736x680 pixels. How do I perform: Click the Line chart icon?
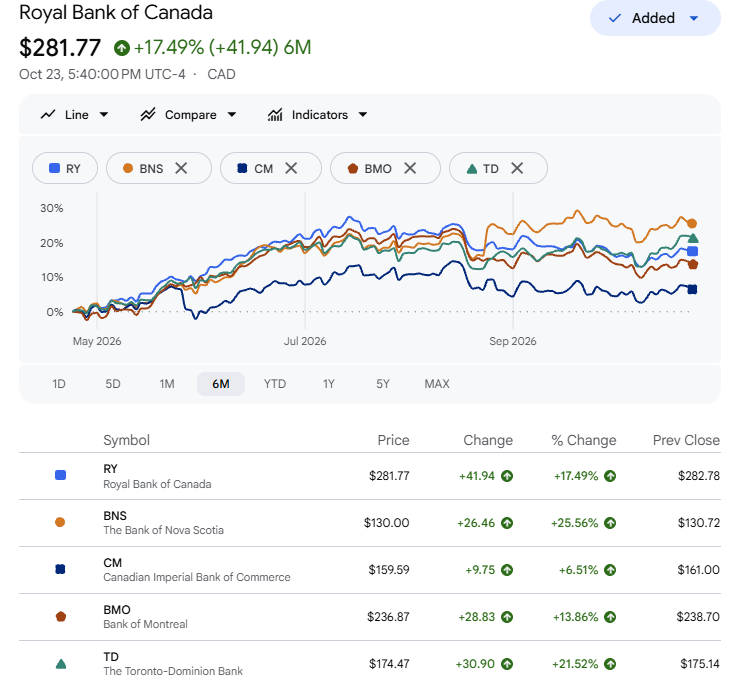point(48,115)
